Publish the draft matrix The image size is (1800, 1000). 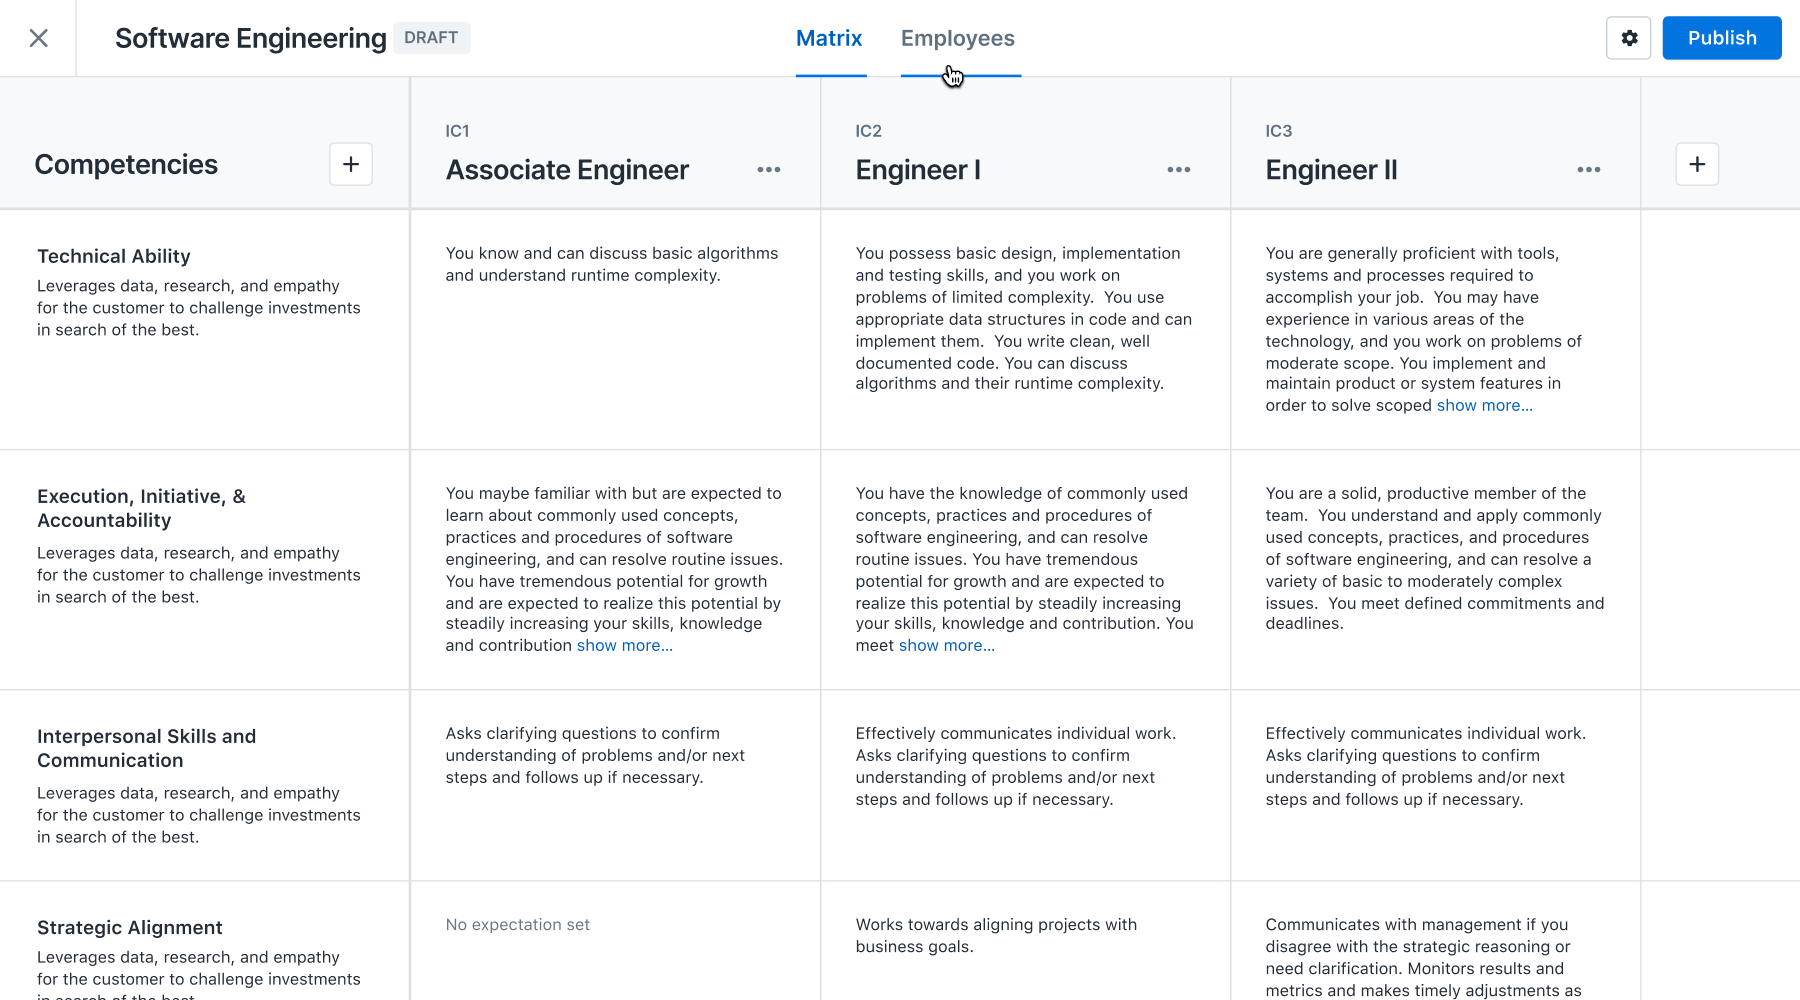point(1721,37)
